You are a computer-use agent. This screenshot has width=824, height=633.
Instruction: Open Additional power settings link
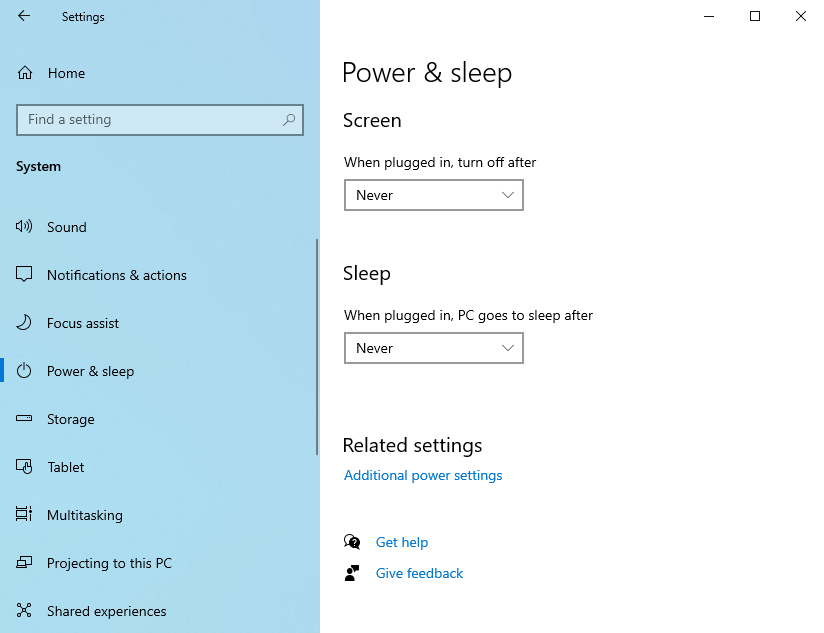click(x=423, y=475)
